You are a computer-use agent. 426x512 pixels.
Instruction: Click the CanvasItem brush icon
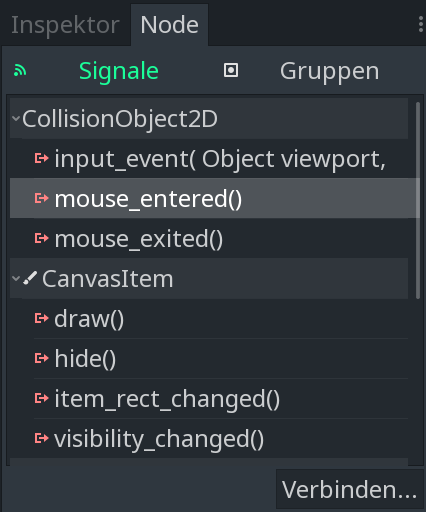point(30,278)
